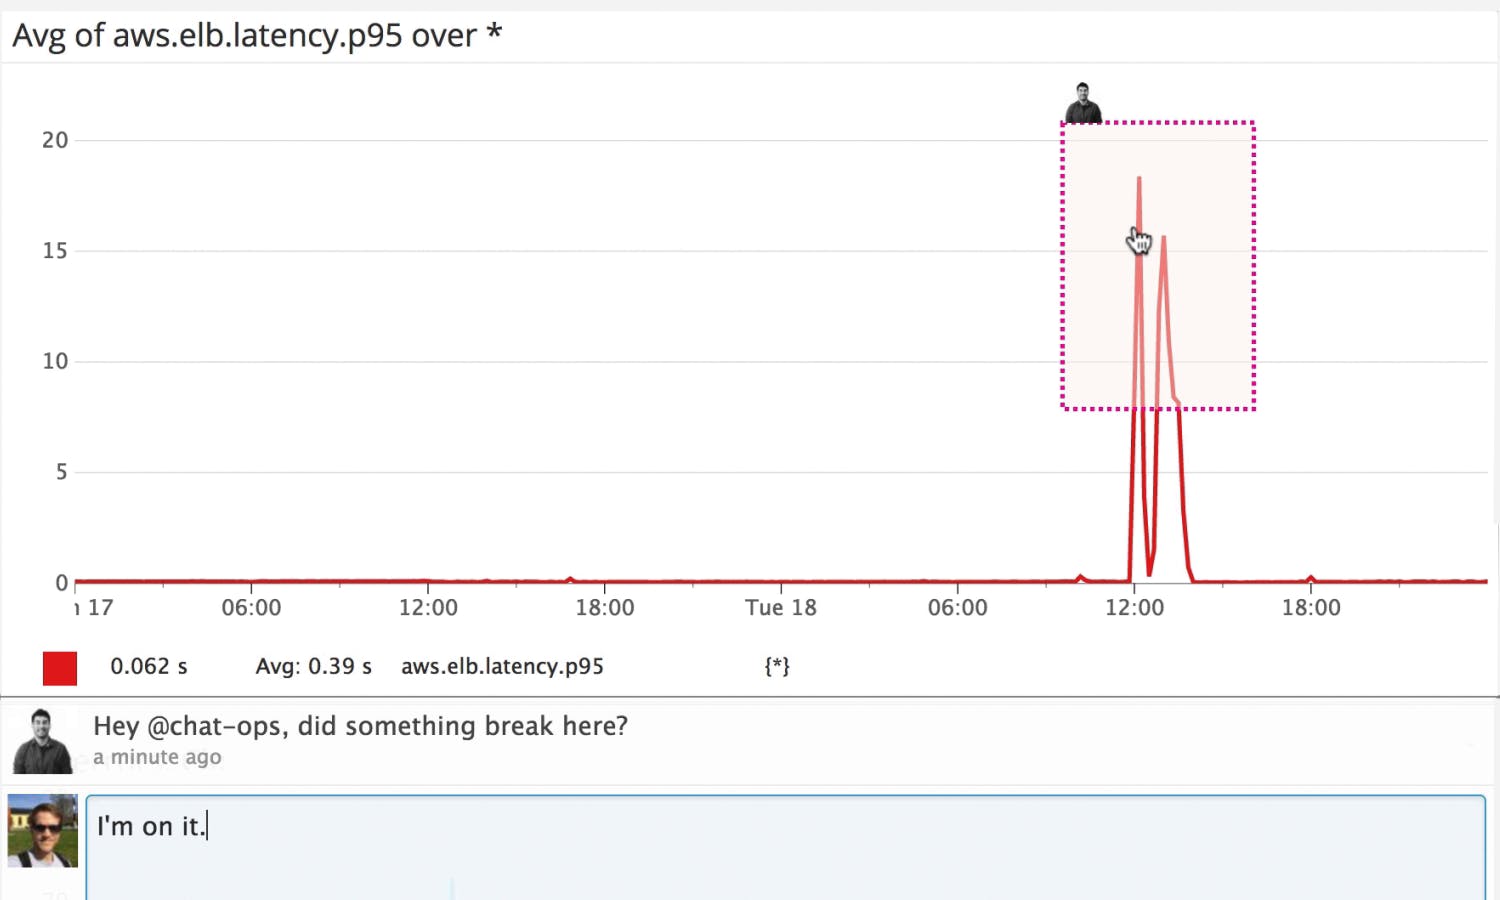Click the y-axis label 15

click(x=55, y=251)
